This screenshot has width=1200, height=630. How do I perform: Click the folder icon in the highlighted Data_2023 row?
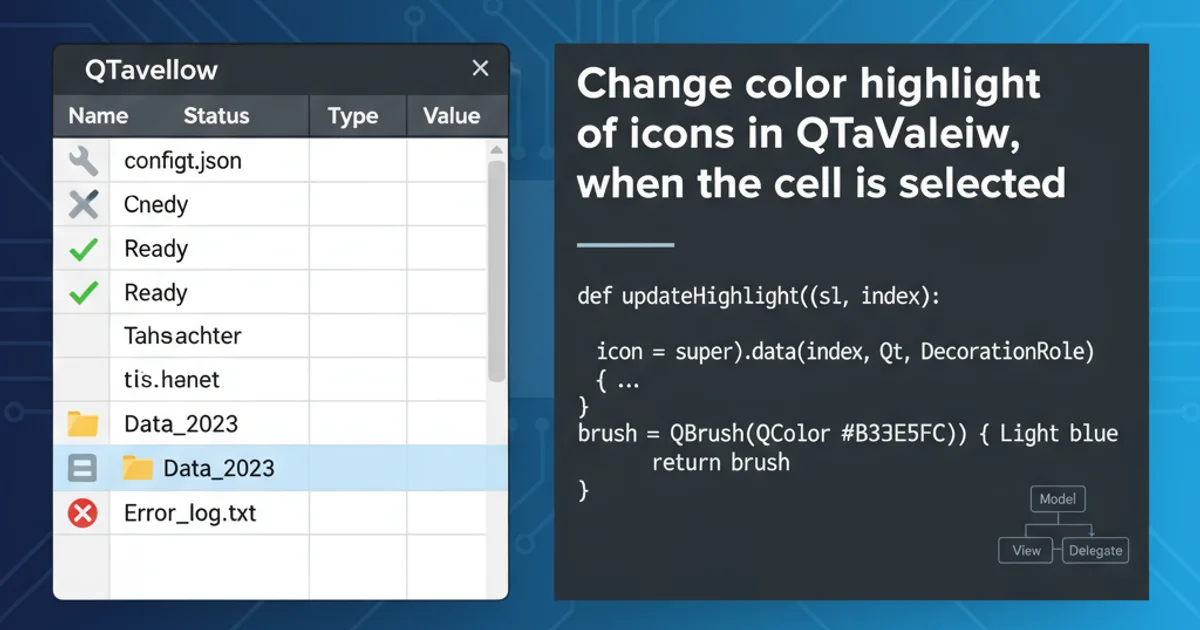pyautogui.click(x=136, y=468)
